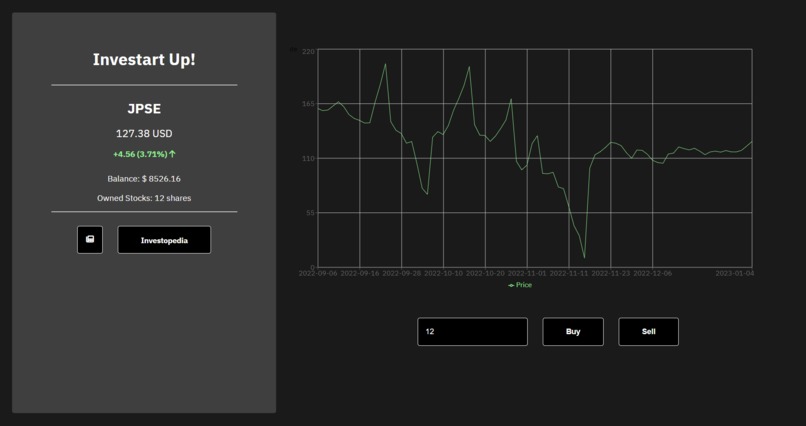Click the 220 y-axis label
The image size is (806, 426).
(x=308, y=52)
